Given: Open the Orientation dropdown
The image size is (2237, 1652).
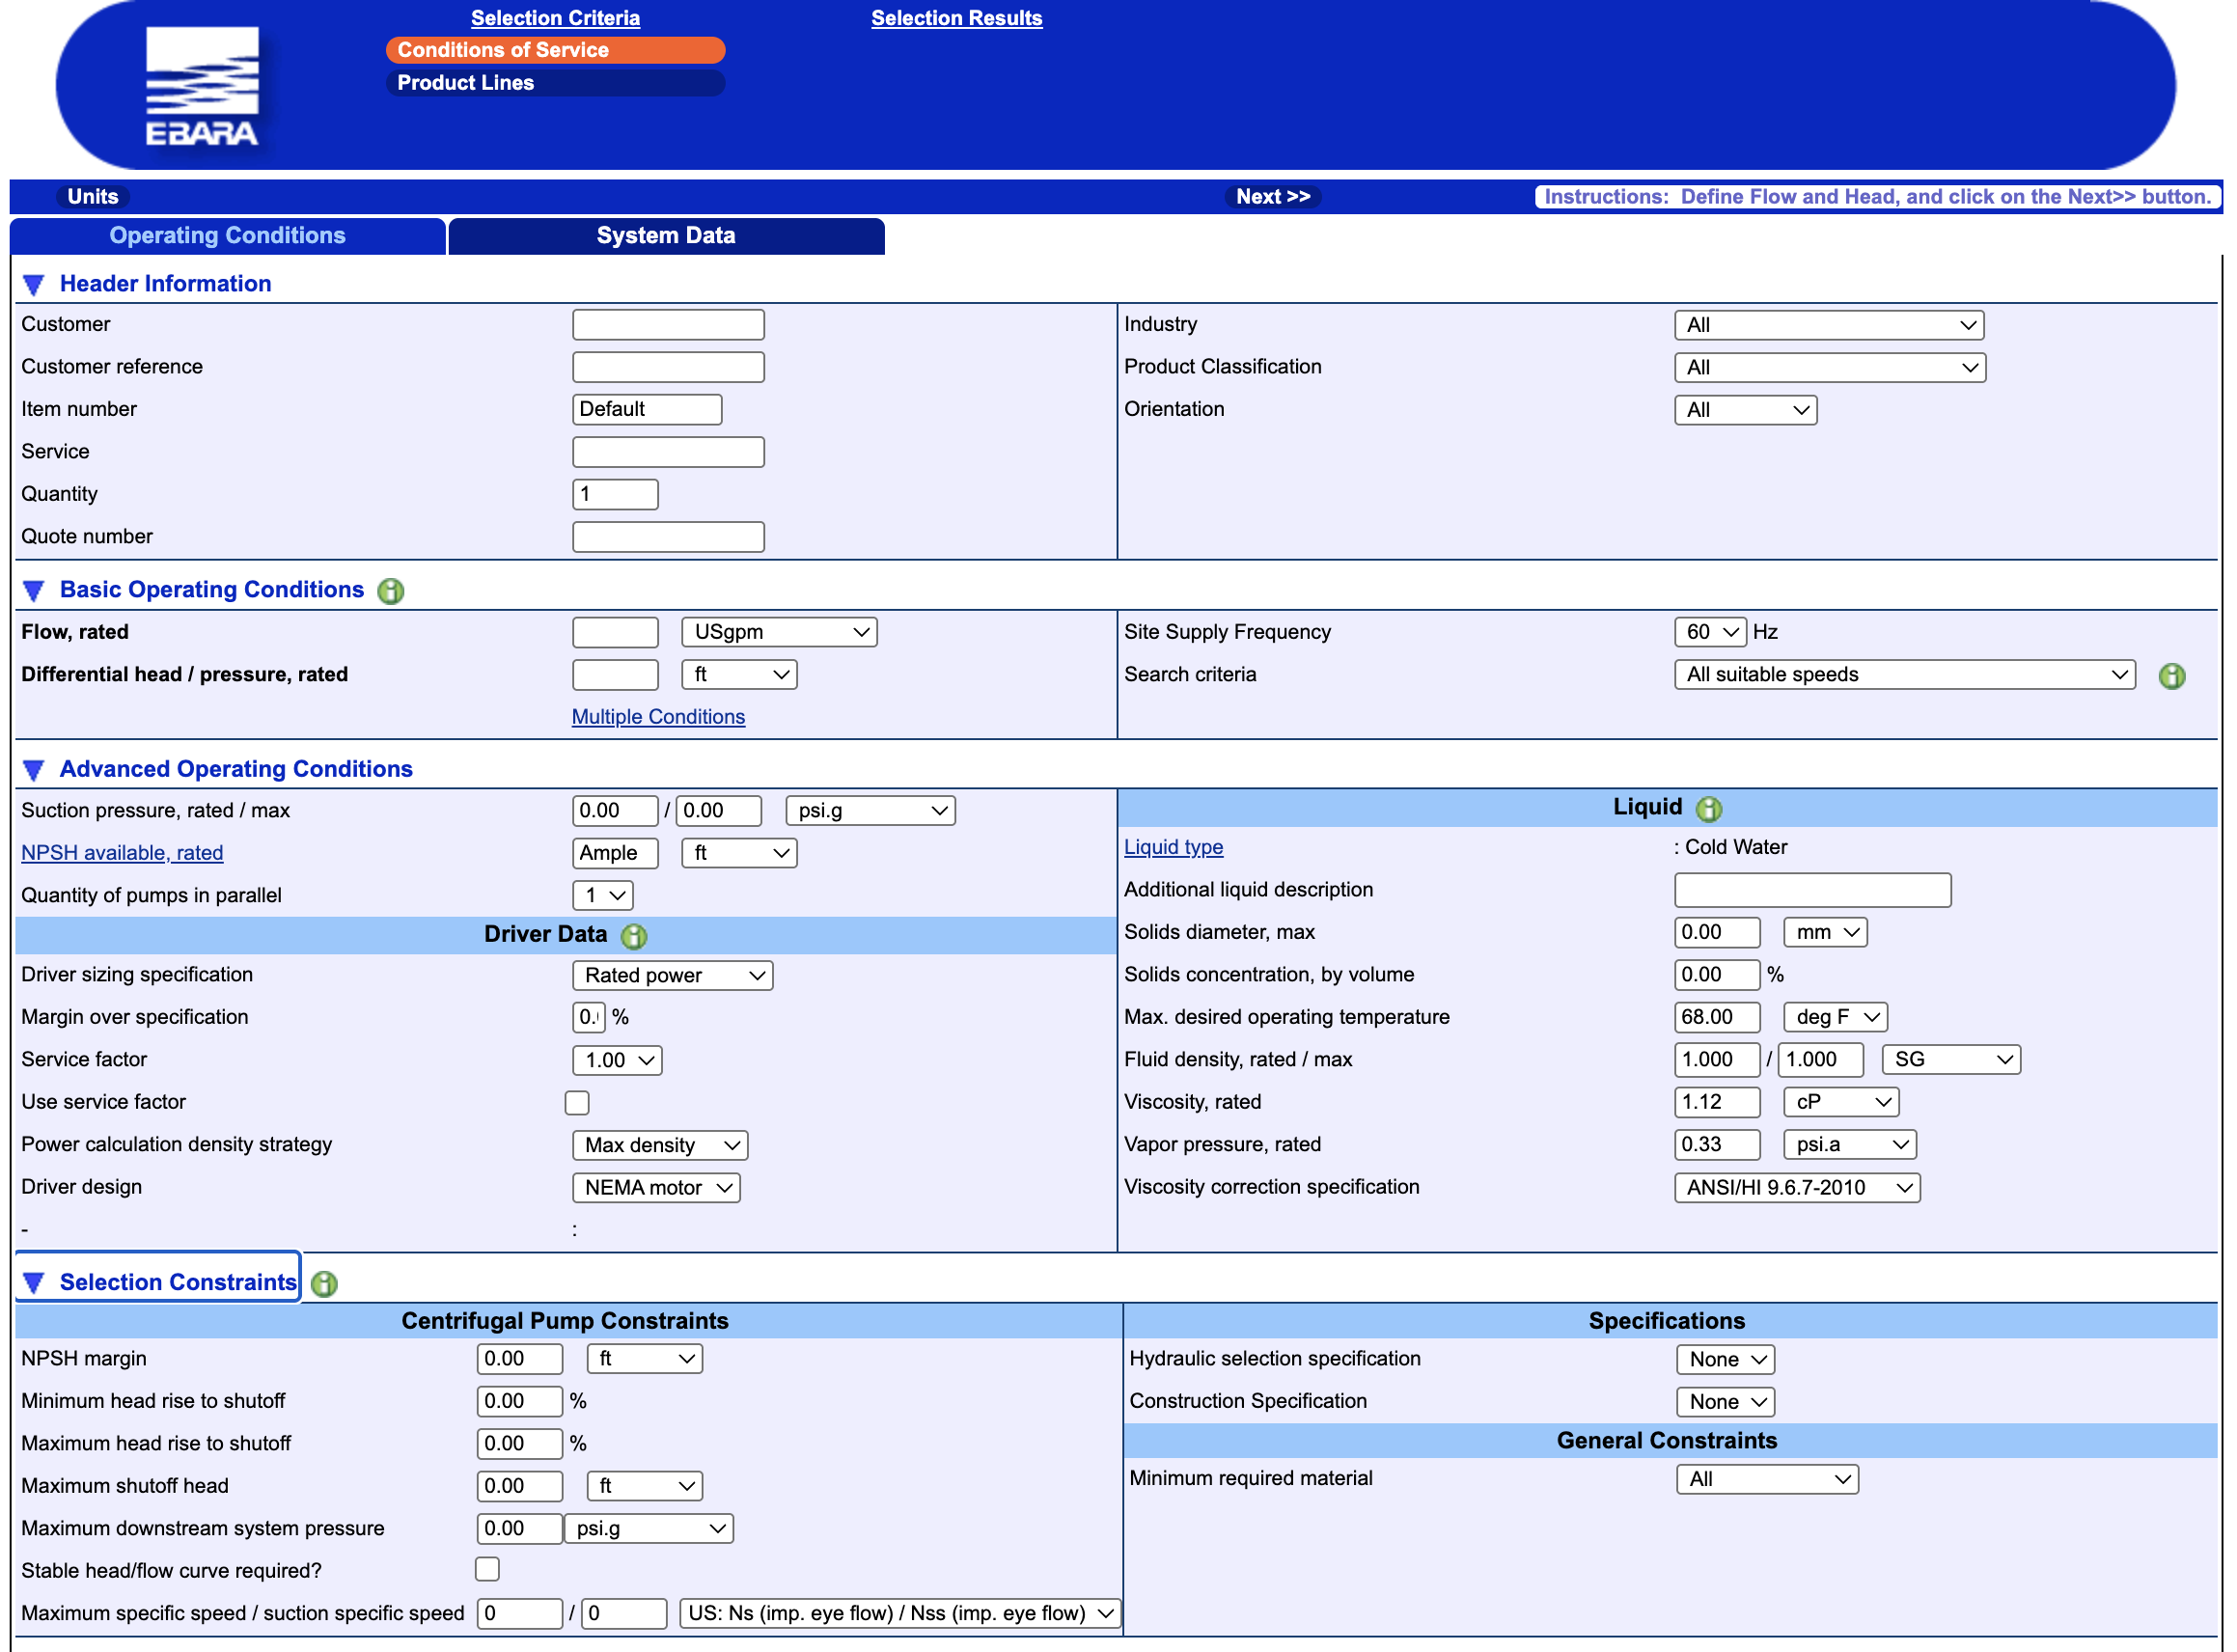Looking at the screenshot, I should point(1745,410).
